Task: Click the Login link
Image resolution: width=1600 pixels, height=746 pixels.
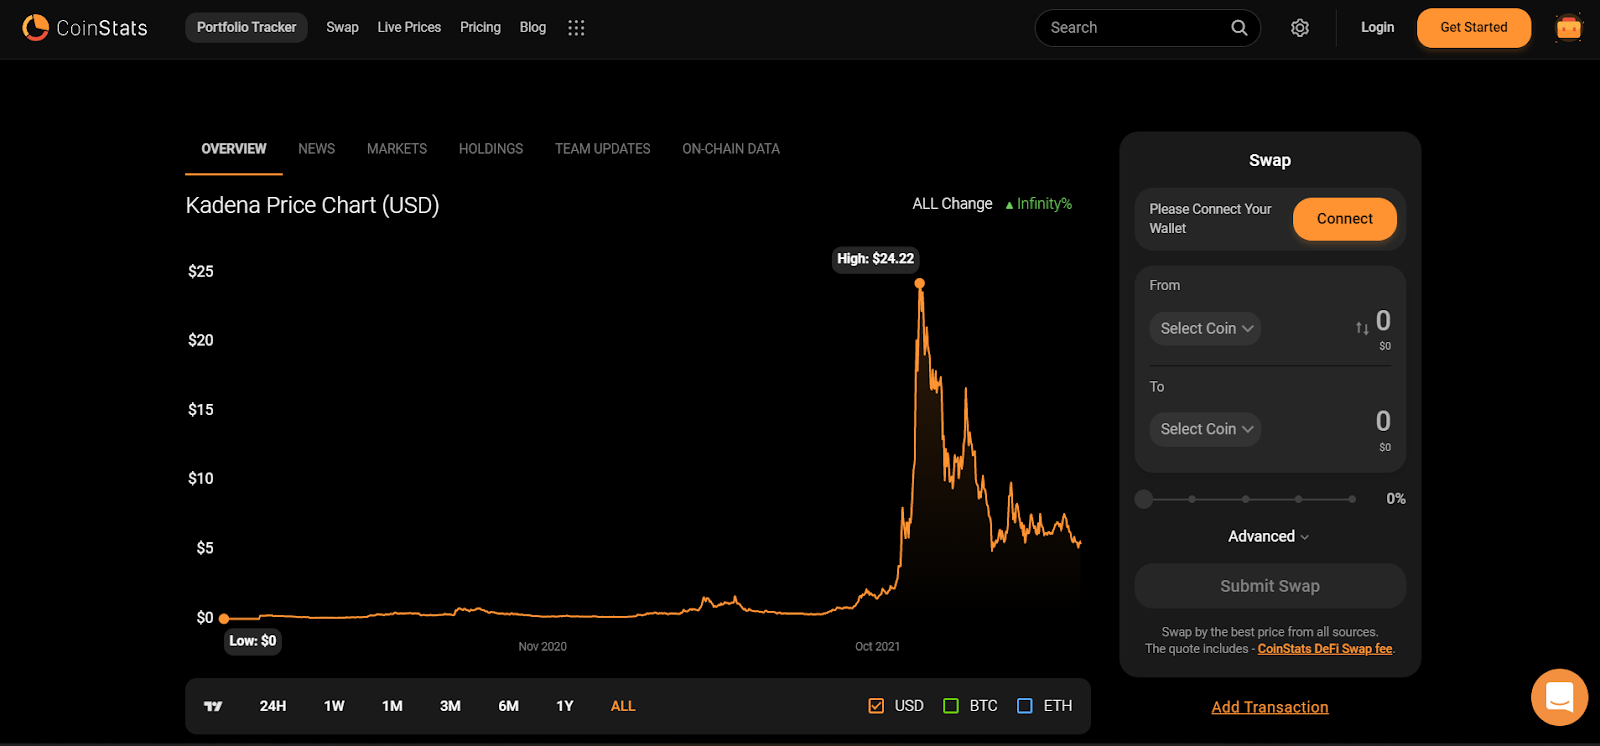Action: pyautogui.click(x=1377, y=28)
